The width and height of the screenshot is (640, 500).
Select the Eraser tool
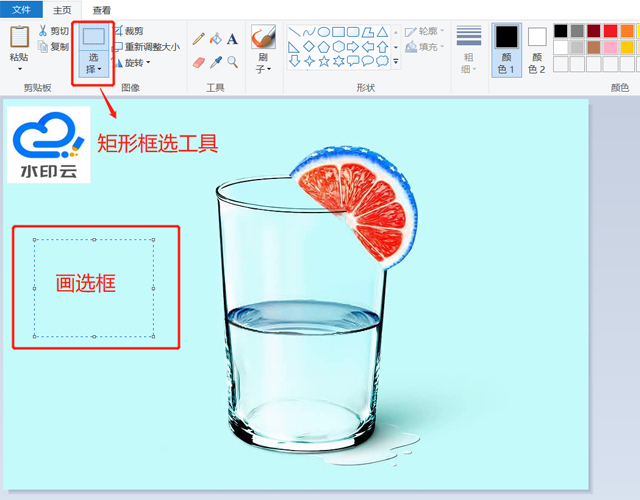199,62
